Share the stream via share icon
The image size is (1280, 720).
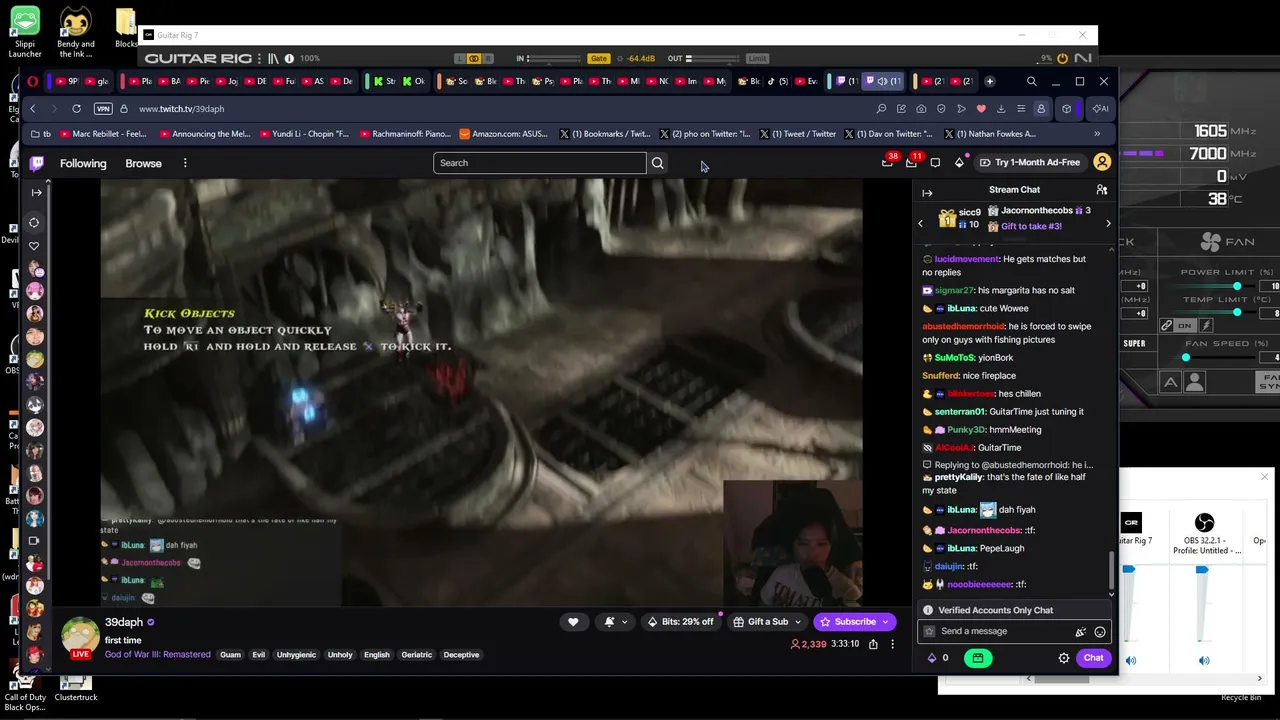[873, 645]
